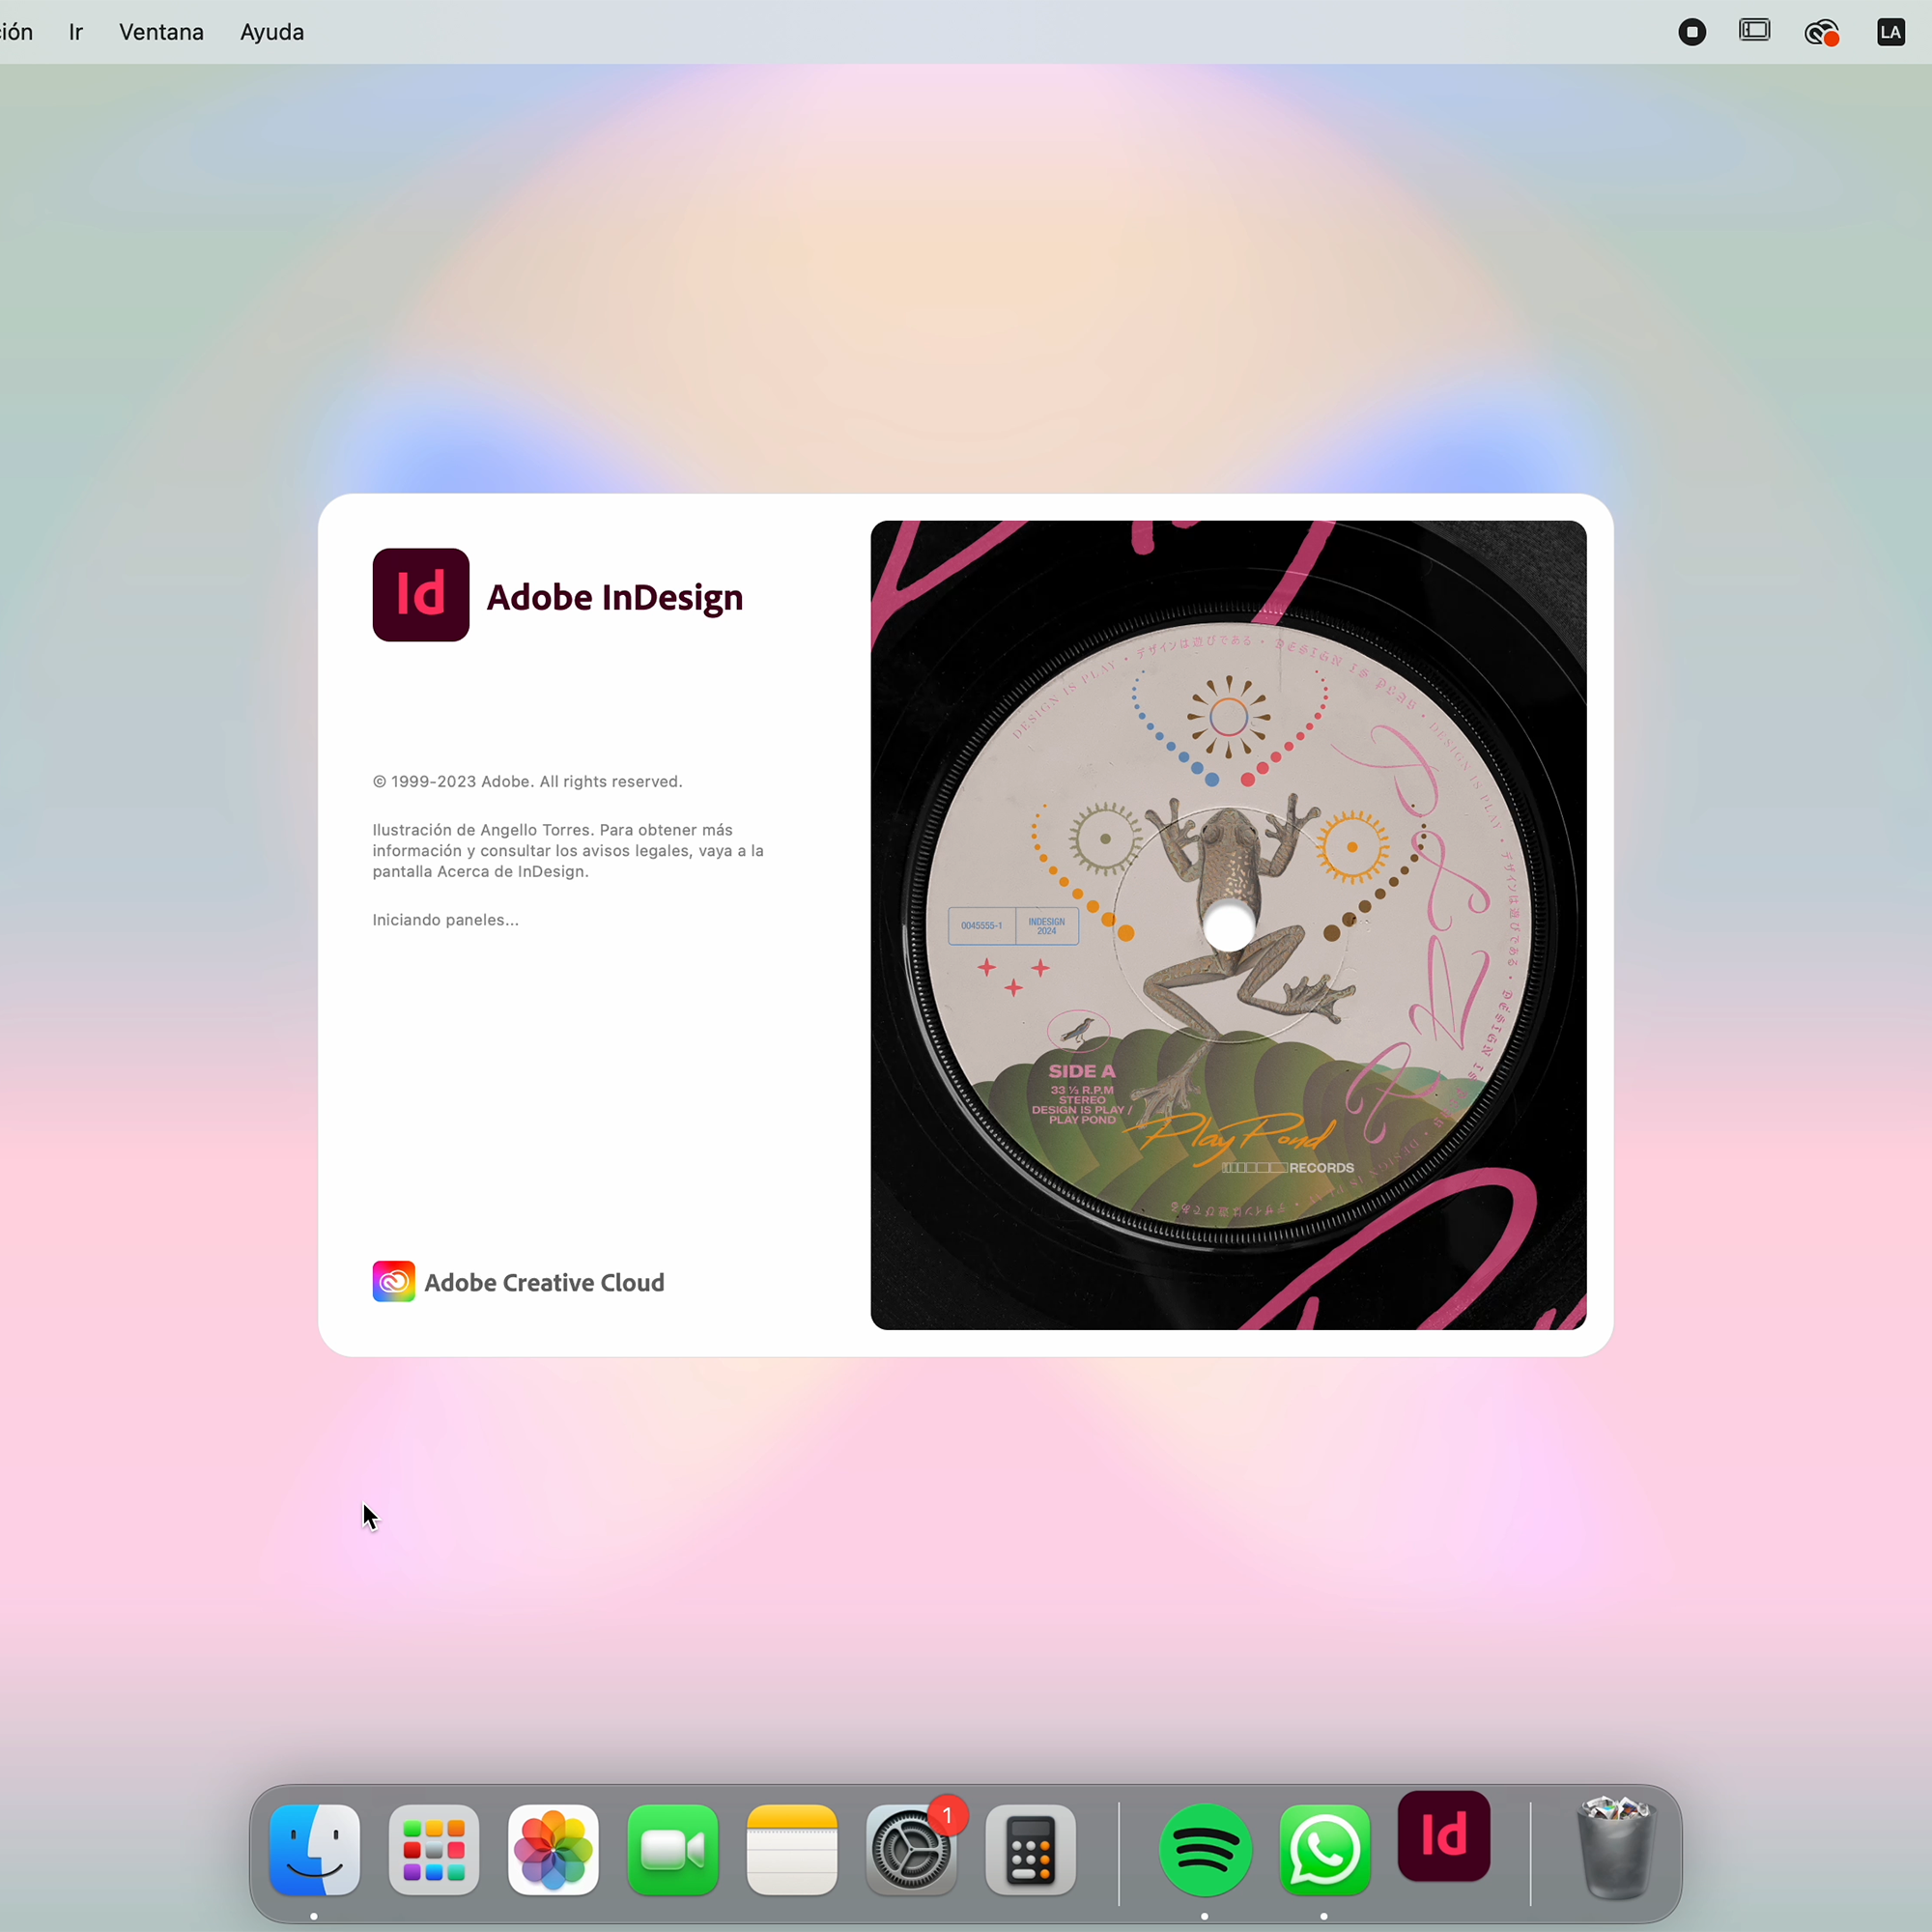Open the Trash in dock
This screenshot has height=1932, width=1932.
tap(1616, 1848)
